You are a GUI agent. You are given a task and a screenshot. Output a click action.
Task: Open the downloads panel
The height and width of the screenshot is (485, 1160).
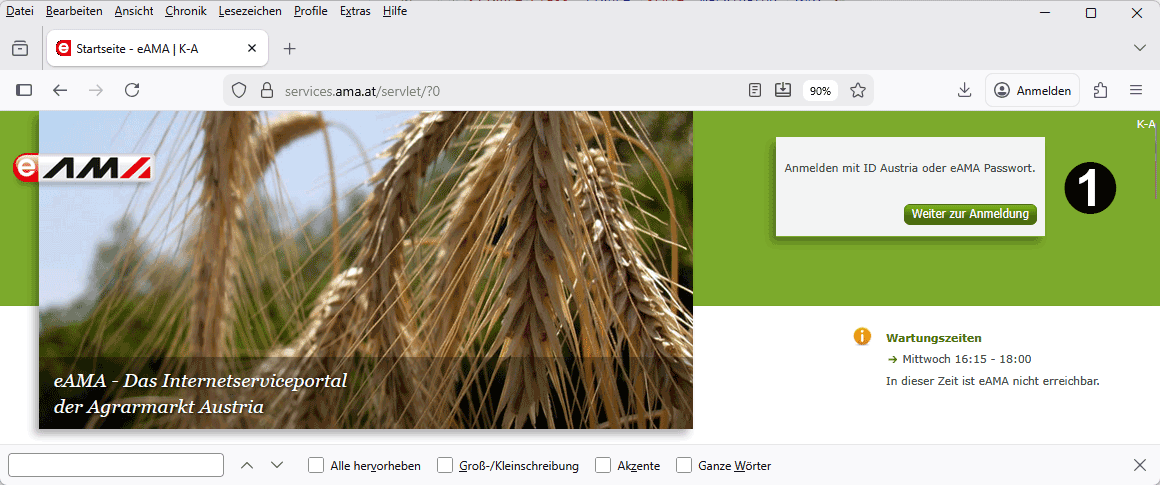964,90
